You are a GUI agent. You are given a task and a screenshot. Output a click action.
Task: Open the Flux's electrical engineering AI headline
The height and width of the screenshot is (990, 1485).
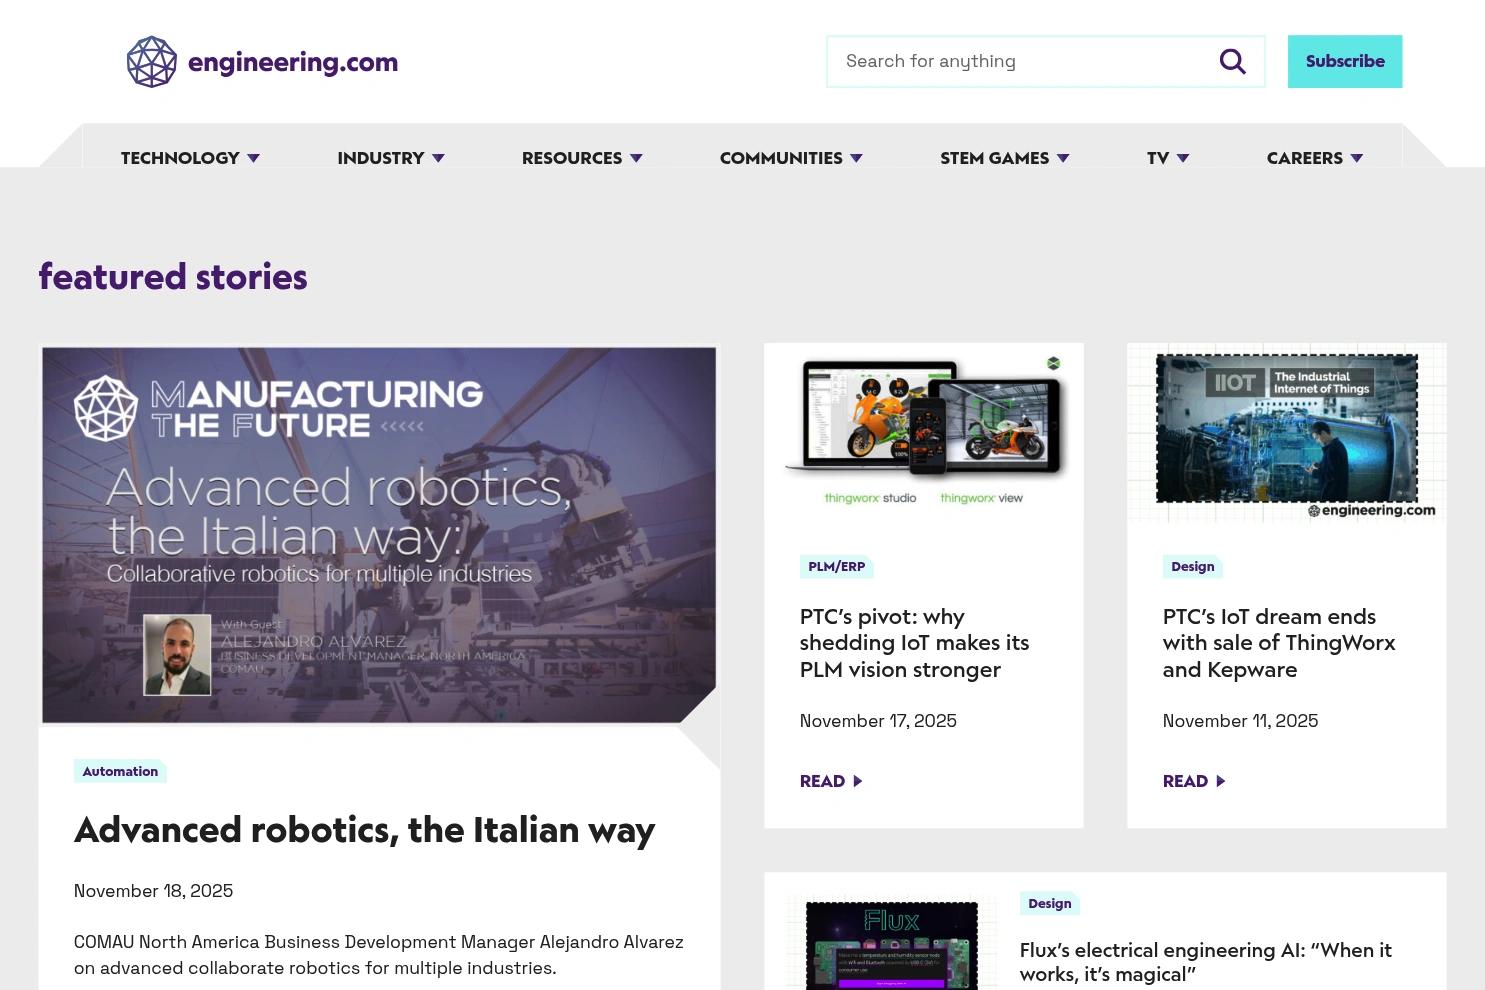click(x=1206, y=962)
